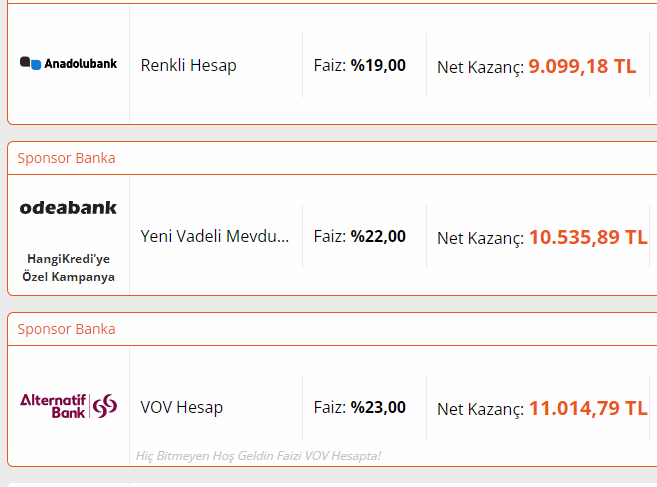The width and height of the screenshot is (657, 487).
Task: Click the Alternatif Bank logo
Action: coord(68,406)
